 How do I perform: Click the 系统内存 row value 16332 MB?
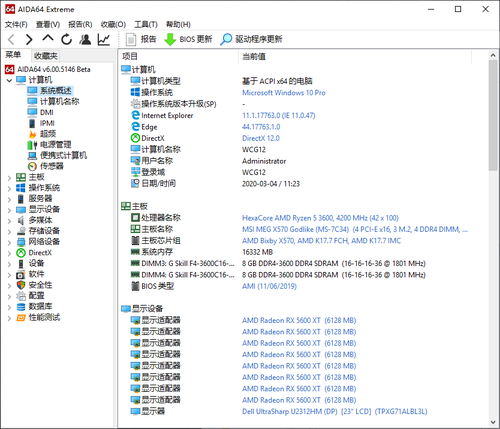[x=257, y=252]
